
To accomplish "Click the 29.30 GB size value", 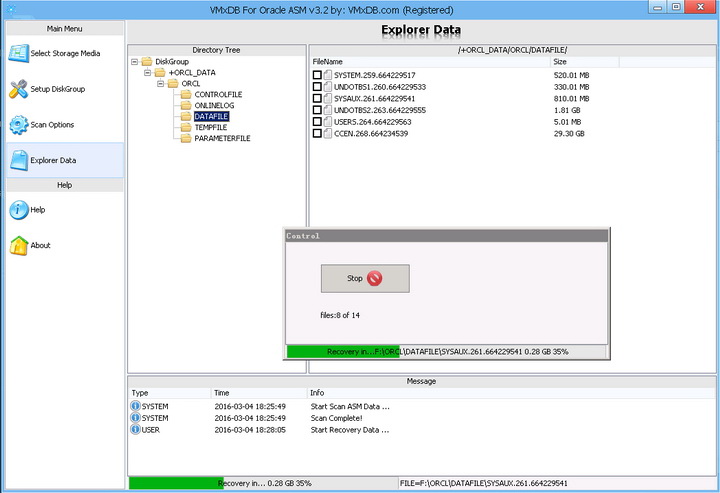I will pos(569,134).
